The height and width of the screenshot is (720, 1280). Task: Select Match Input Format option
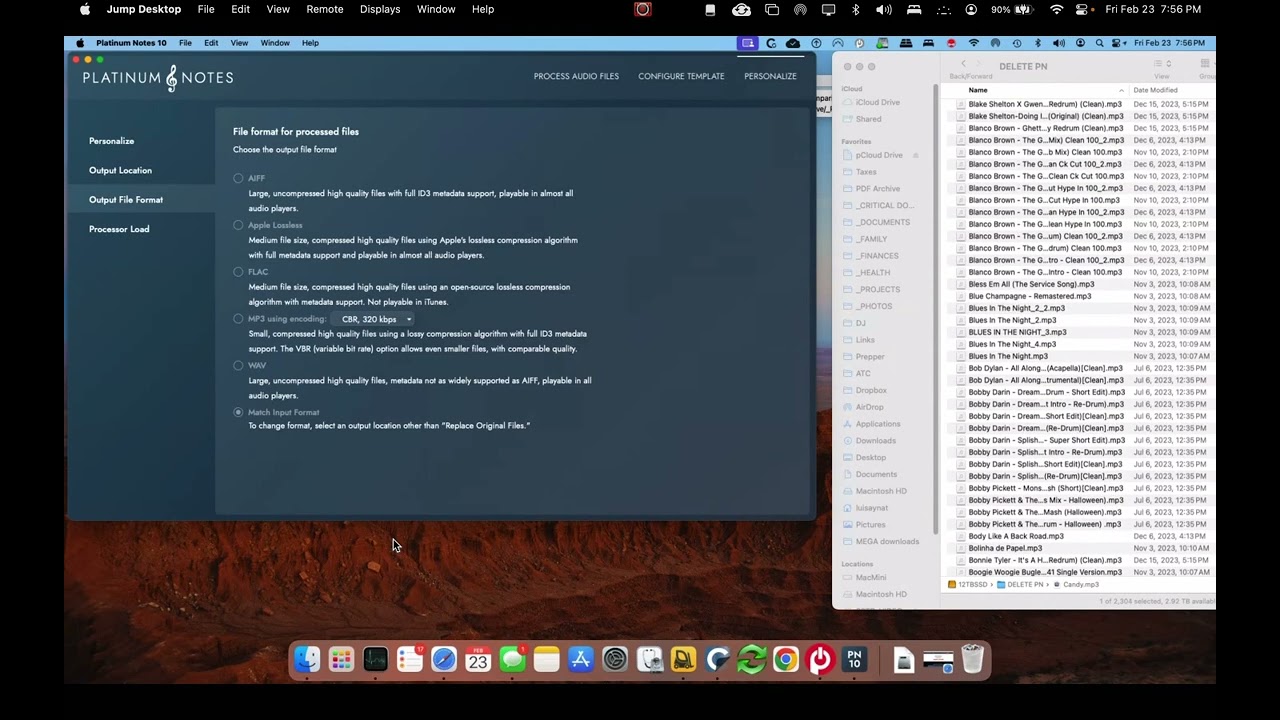tap(238, 412)
